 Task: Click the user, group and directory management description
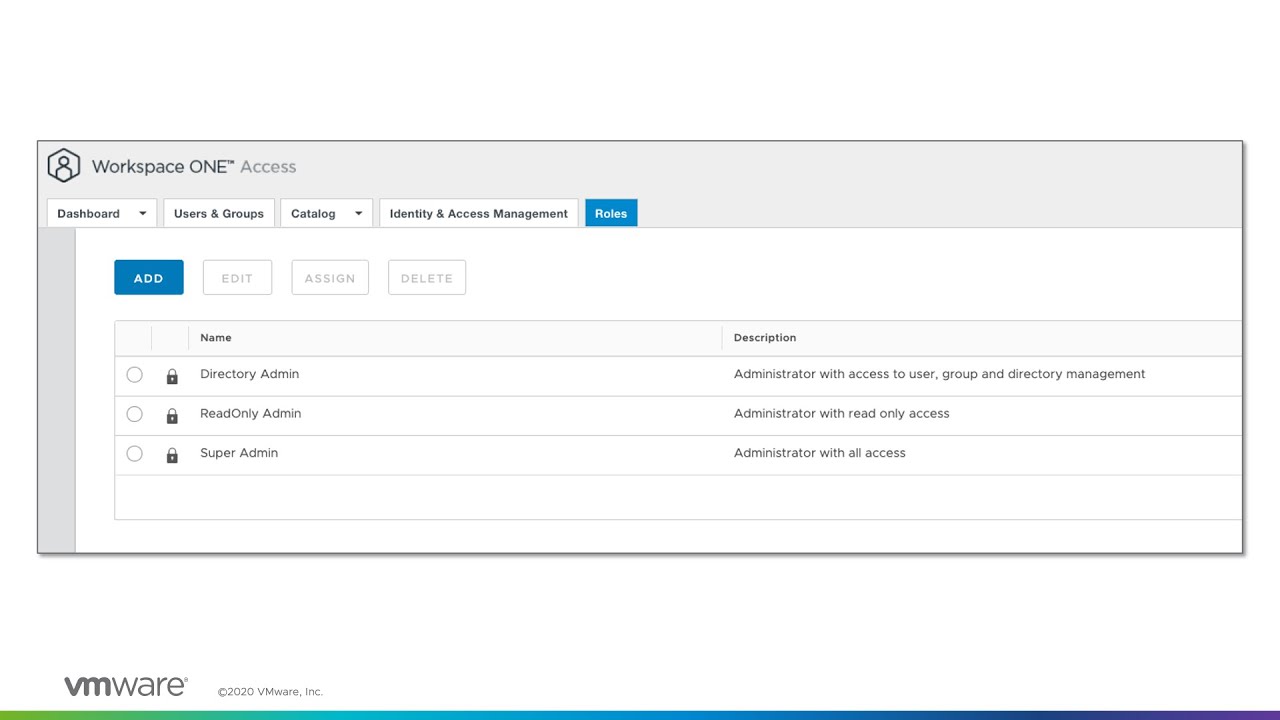[940, 374]
